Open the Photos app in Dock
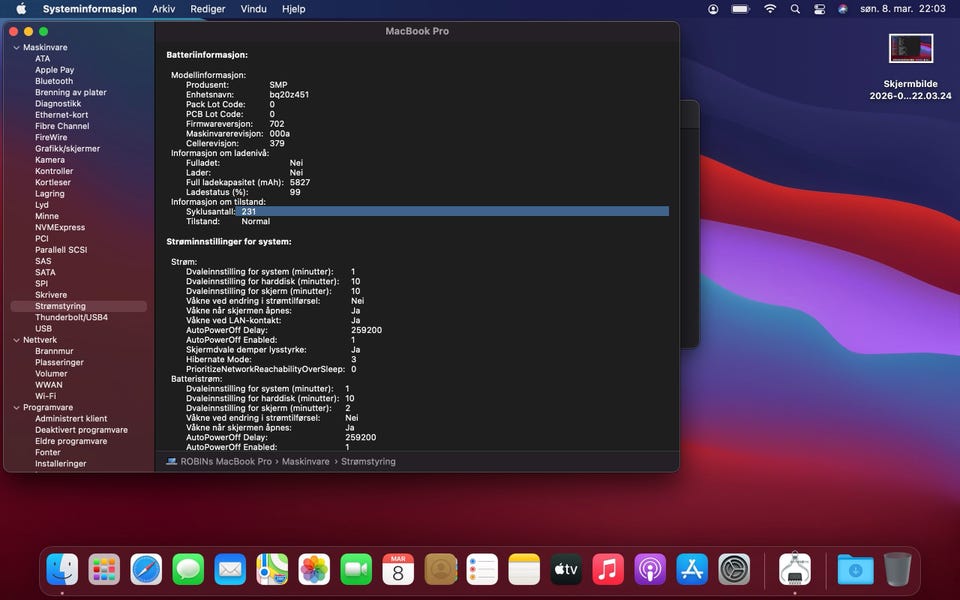This screenshot has height=600, width=960. pos(314,569)
